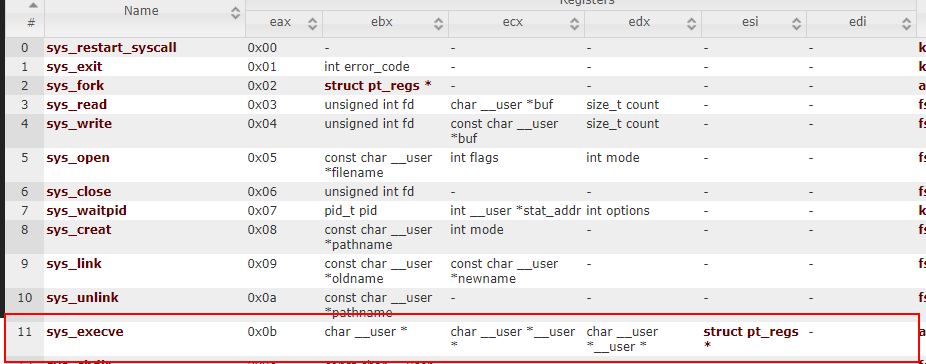Open the sys_execve entry
The height and width of the screenshot is (364, 926).
pyautogui.click(x=85, y=332)
